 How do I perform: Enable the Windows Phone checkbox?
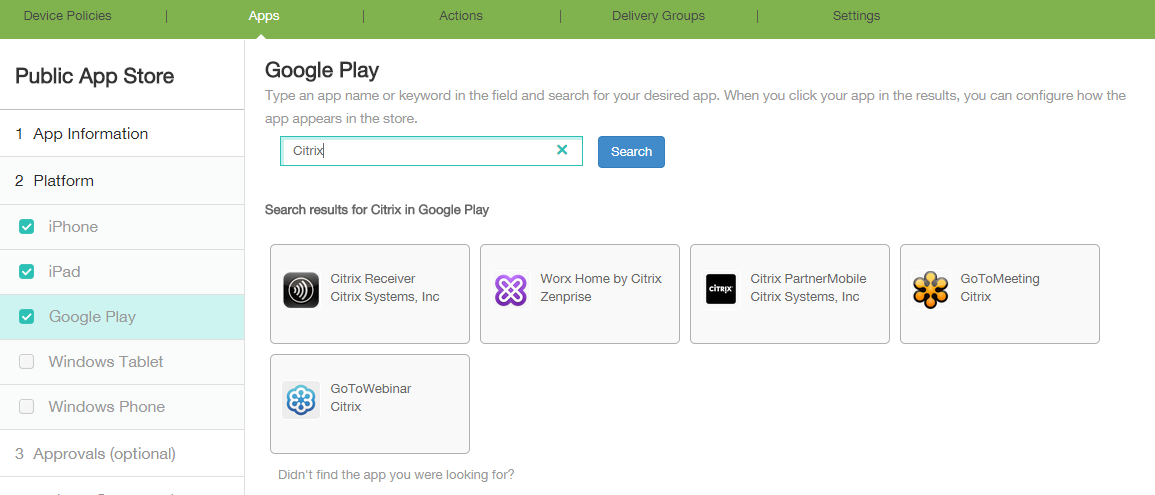pyautogui.click(x=27, y=407)
